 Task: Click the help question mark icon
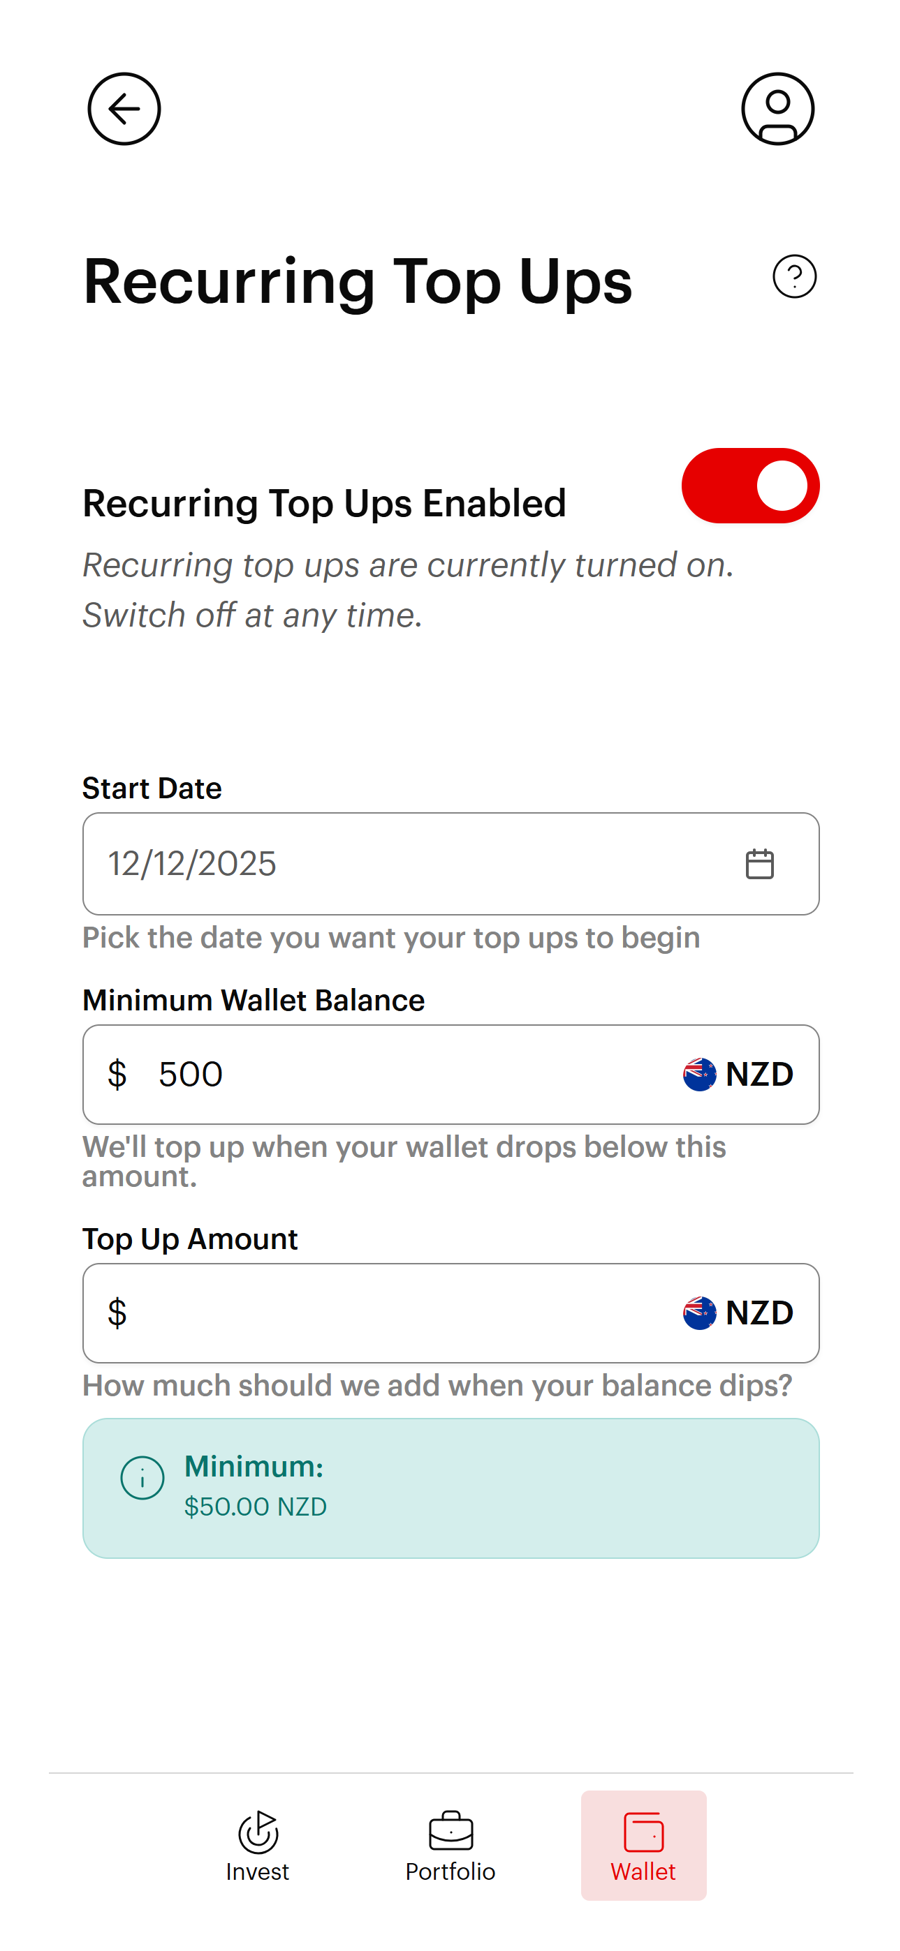[x=795, y=277]
